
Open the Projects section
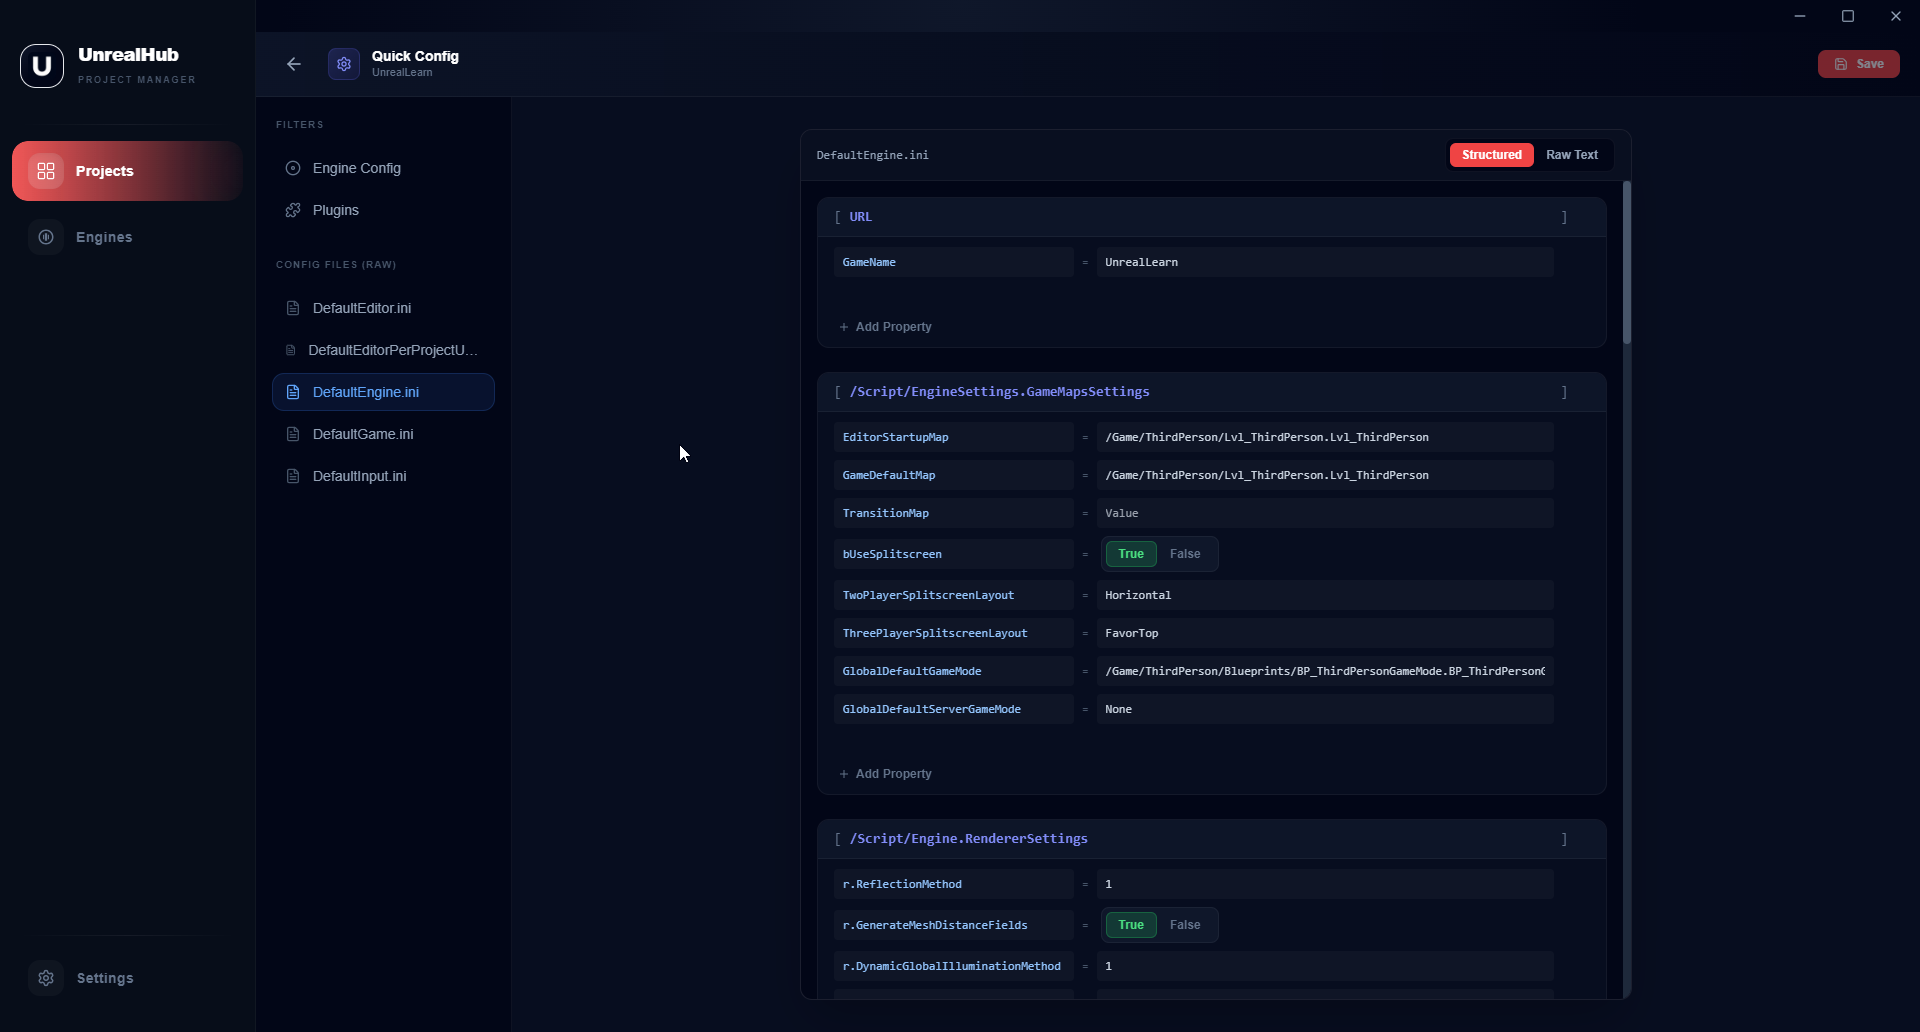coord(127,171)
